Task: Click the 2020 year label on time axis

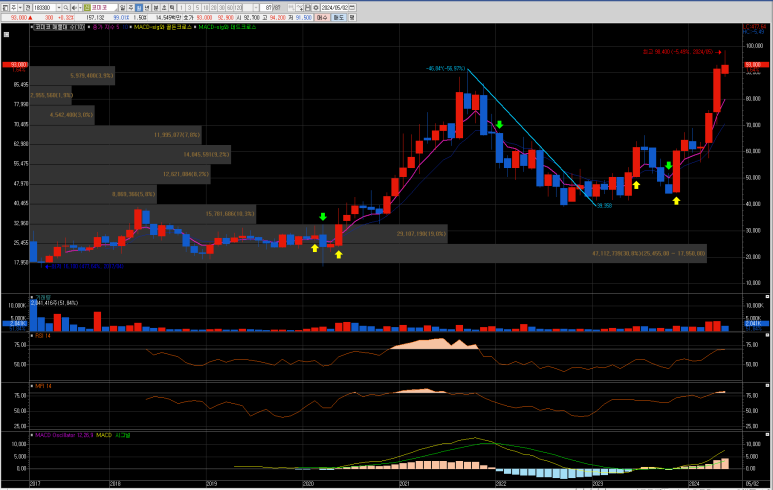Action: pyautogui.click(x=308, y=484)
